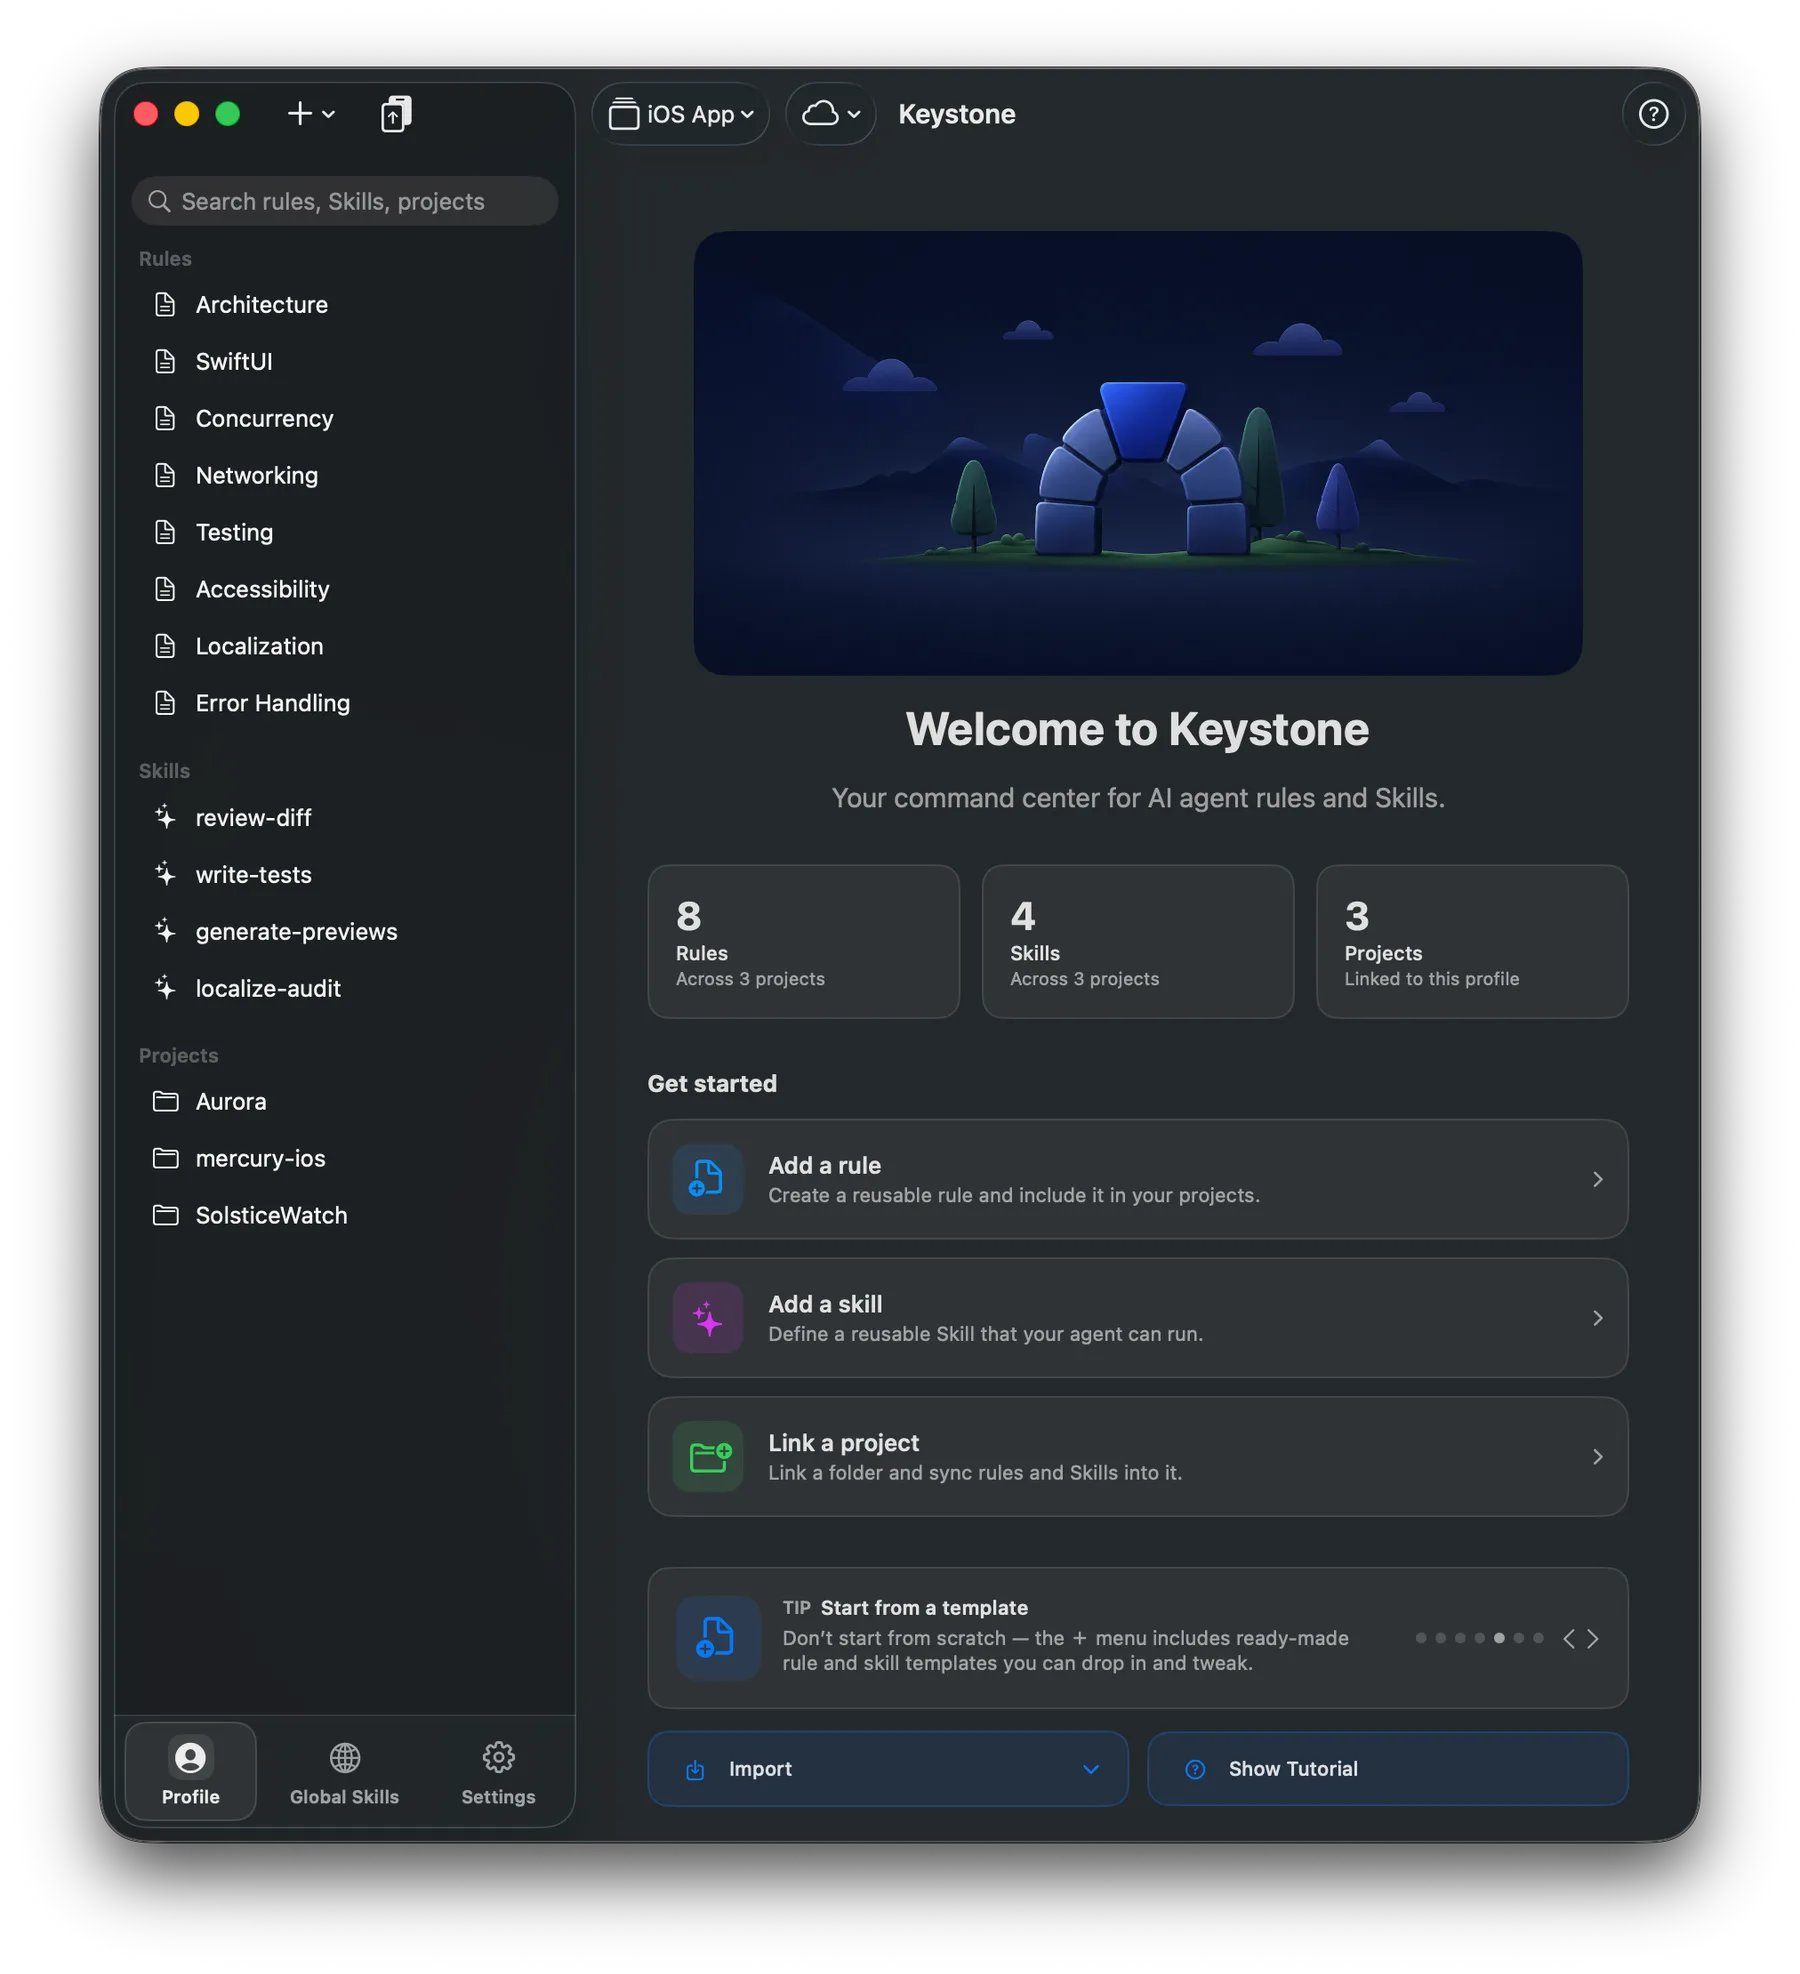Jump to the first tip page dot
This screenshot has width=1800, height=1974.
tap(1421, 1638)
